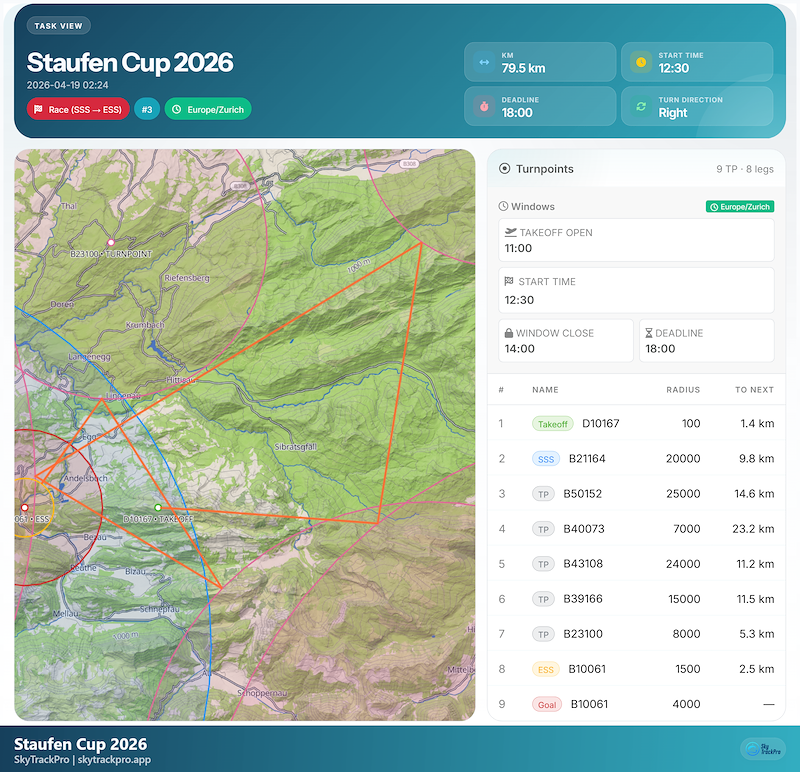The image size is (800, 772).
Task: Open the Europe/Zurich timezone selector
Action: tap(209, 108)
